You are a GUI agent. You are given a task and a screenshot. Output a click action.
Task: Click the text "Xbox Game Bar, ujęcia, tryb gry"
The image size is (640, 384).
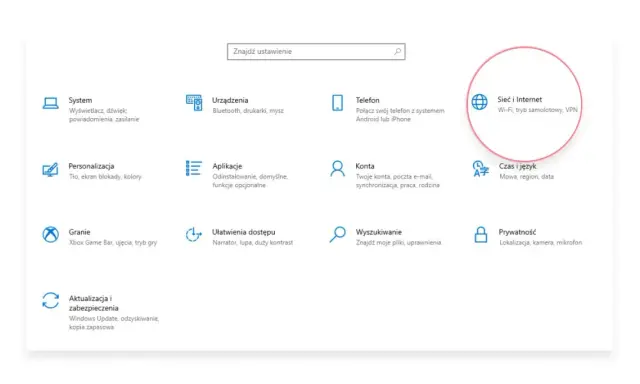(113, 242)
